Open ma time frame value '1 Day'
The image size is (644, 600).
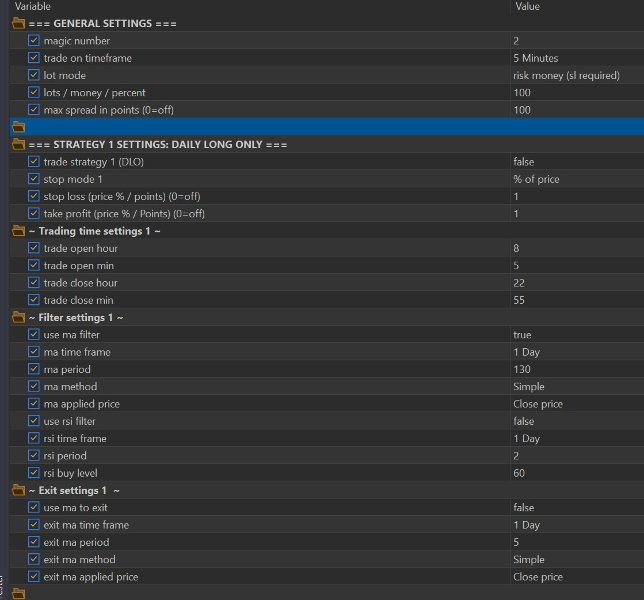pos(527,352)
